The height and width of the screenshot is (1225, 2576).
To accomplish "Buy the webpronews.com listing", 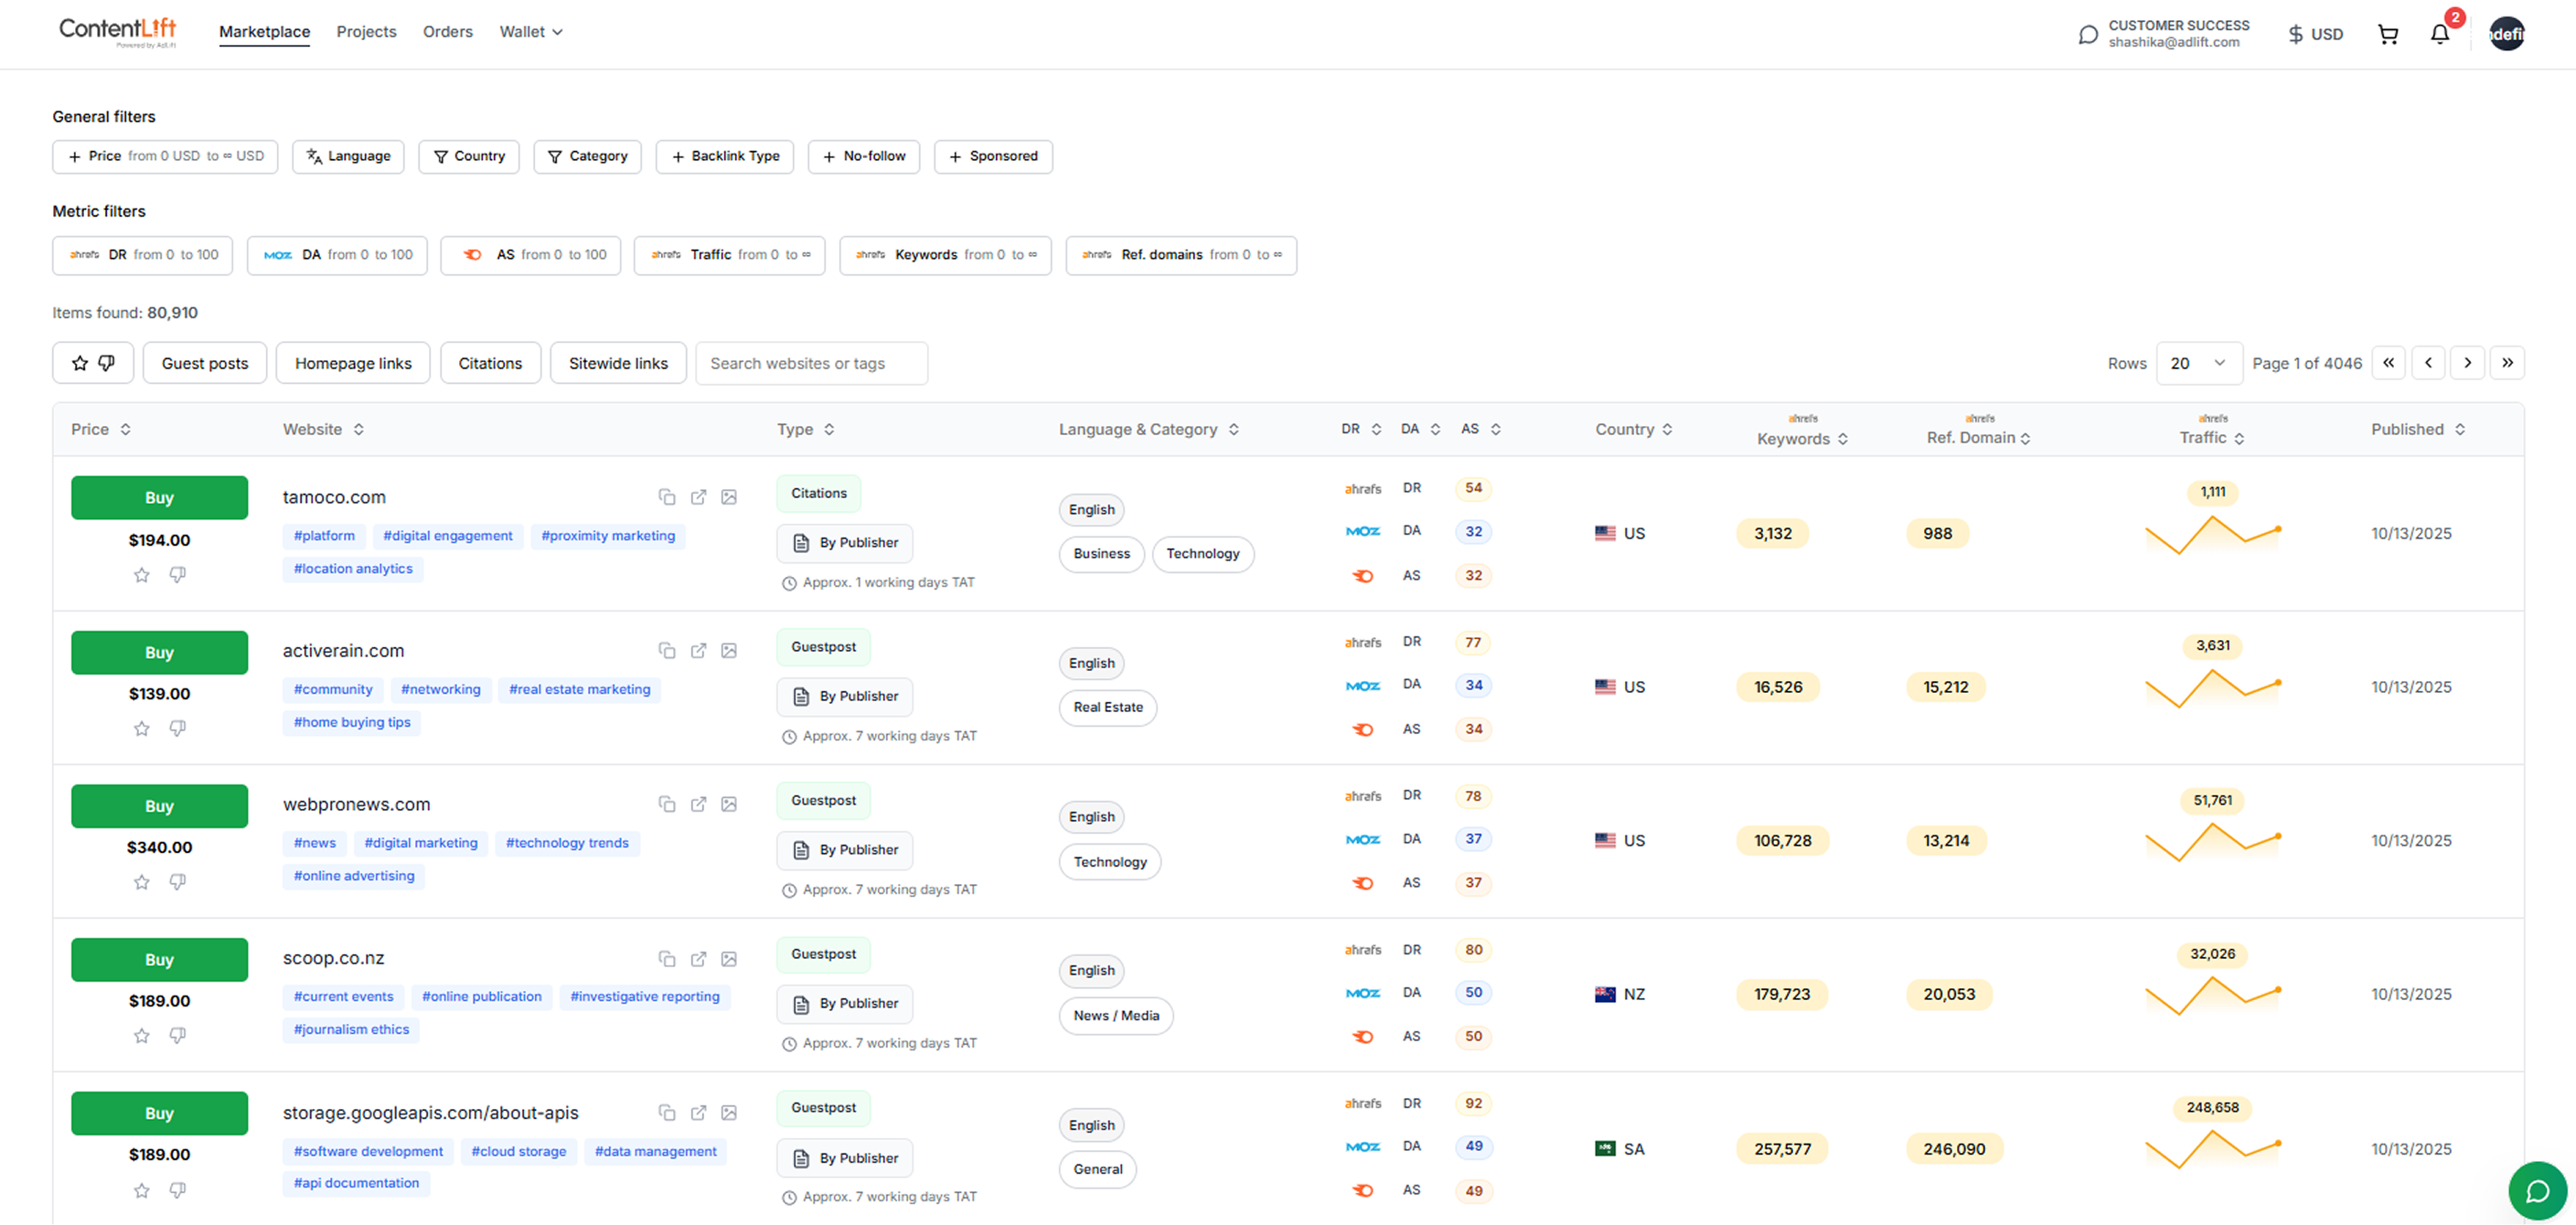I will [x=159, y=806].
